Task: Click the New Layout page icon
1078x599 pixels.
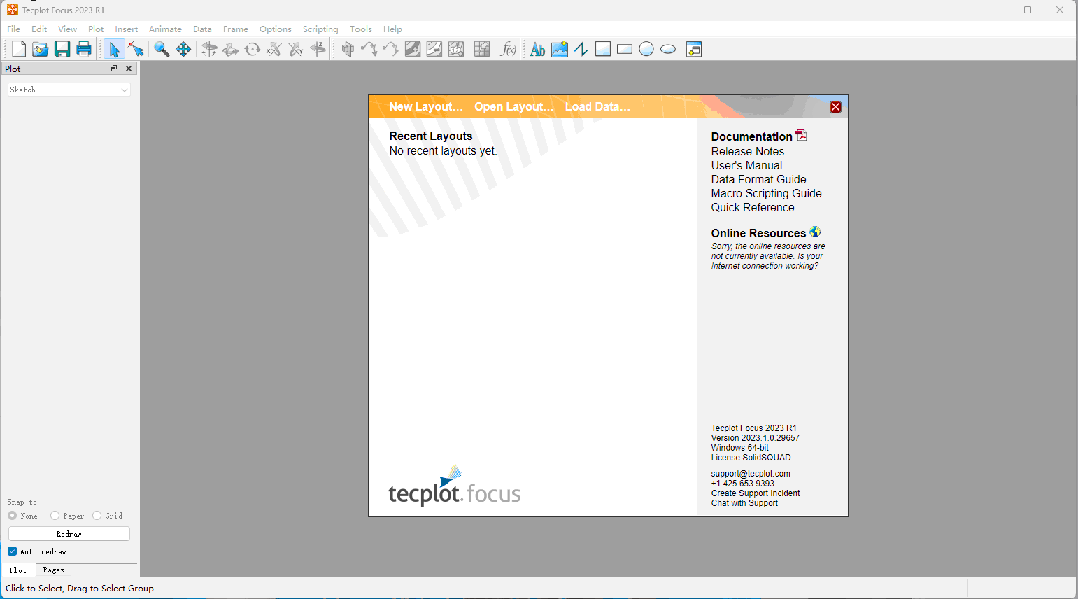Action: [19, 49]
